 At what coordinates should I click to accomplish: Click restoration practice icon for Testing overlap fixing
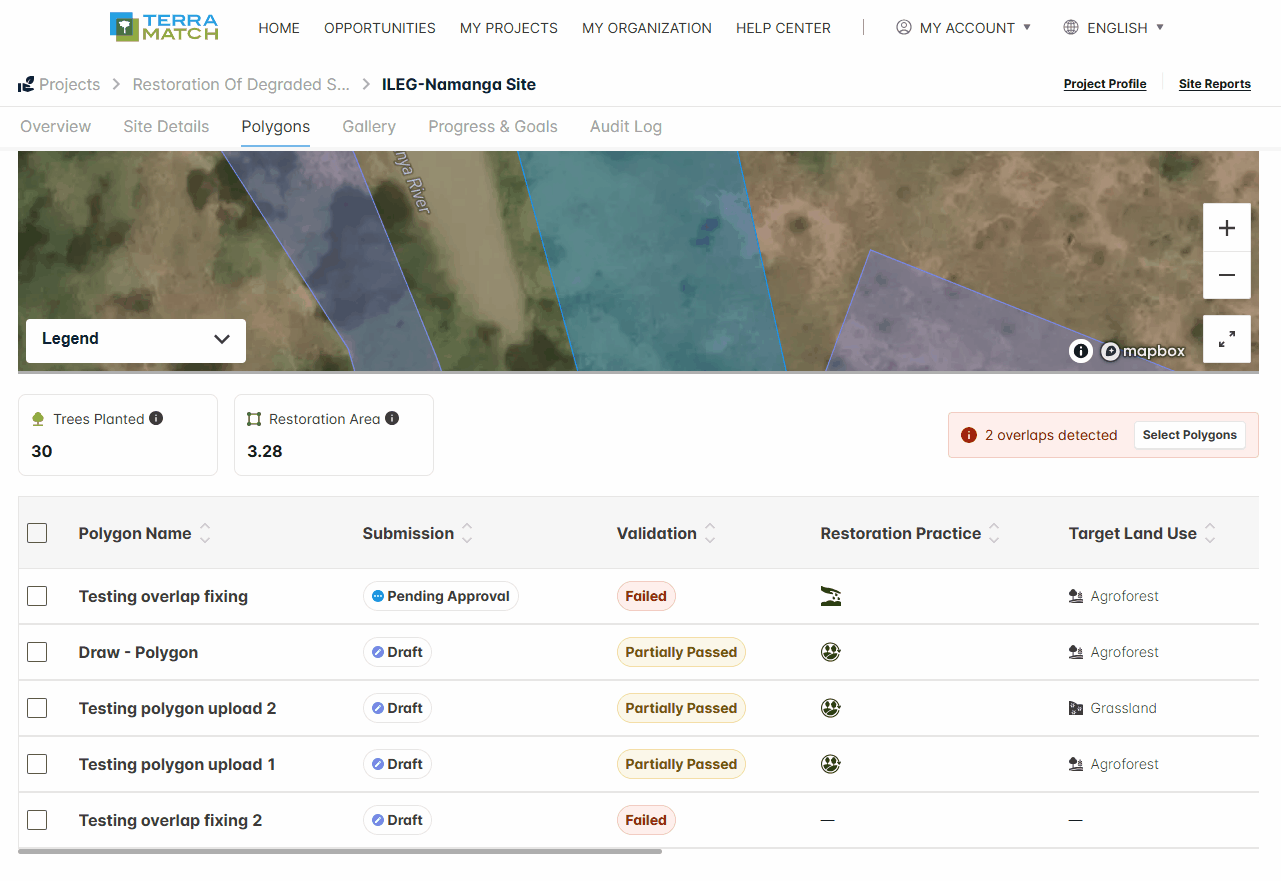(830, 596)
